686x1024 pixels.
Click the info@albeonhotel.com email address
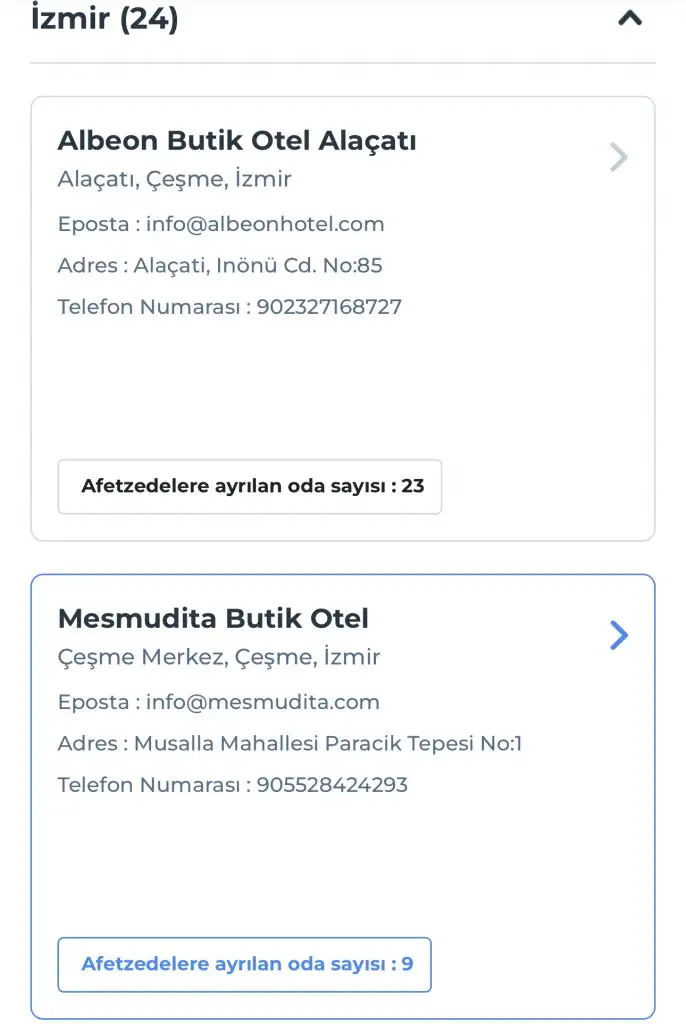(x=265, y=224)
